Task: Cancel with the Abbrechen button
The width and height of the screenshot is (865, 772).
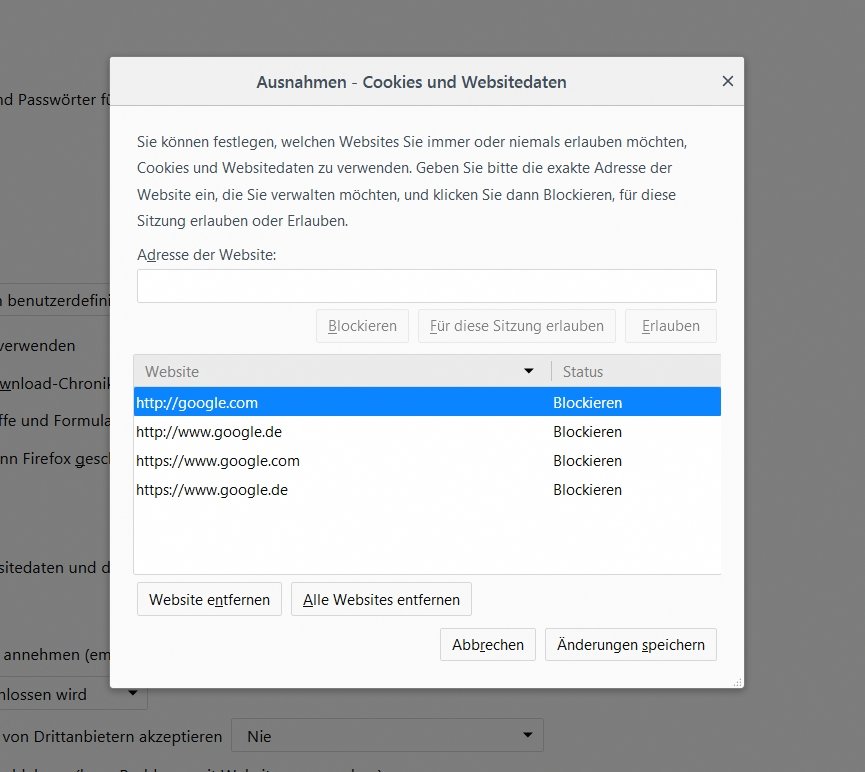Action: (487, 645)
